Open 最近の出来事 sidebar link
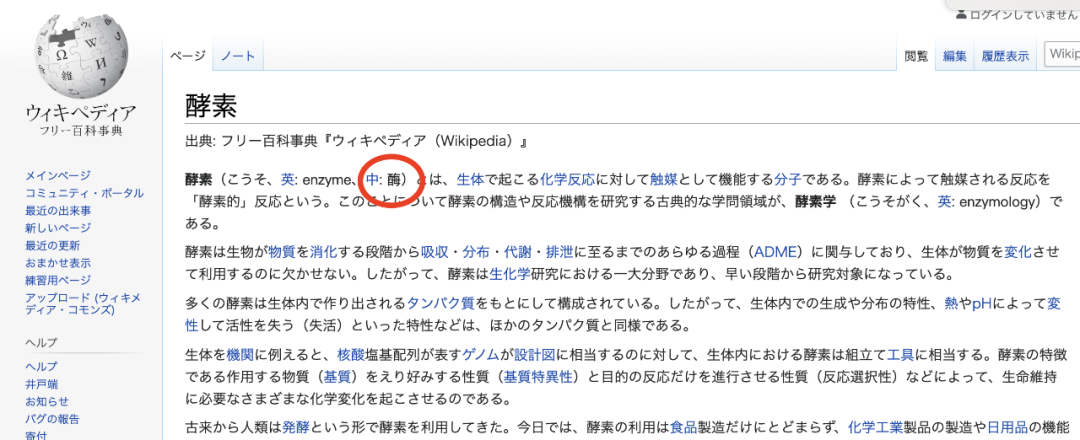The image size is (1080, 440). pos(58,210)
